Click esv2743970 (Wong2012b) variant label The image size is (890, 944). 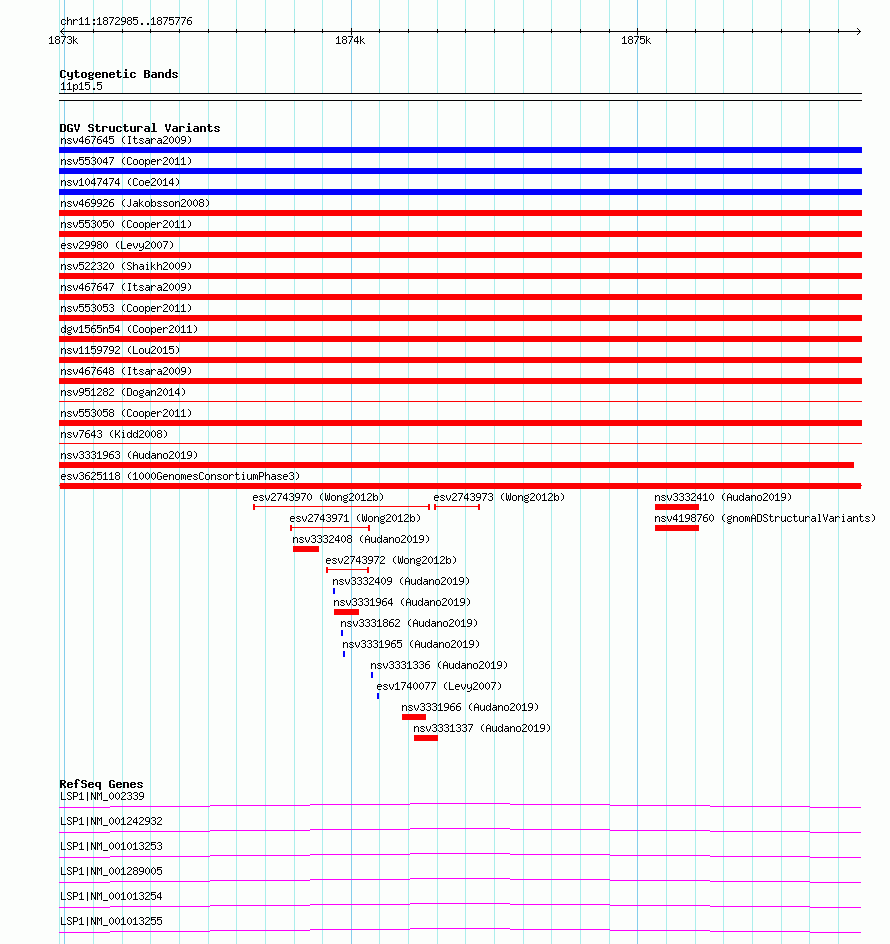(318, 497)
